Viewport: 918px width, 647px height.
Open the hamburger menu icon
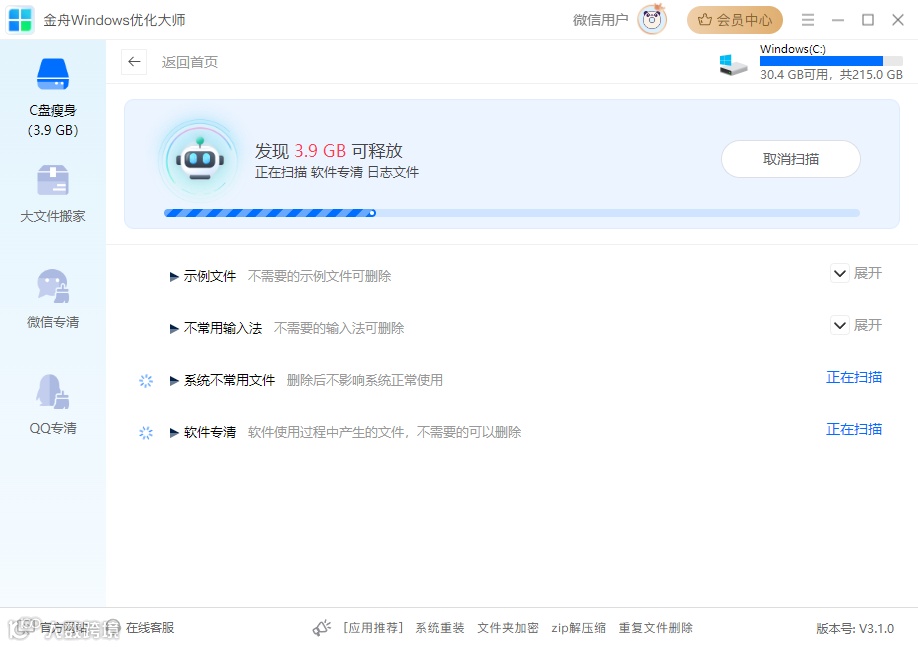pos(808,20)
